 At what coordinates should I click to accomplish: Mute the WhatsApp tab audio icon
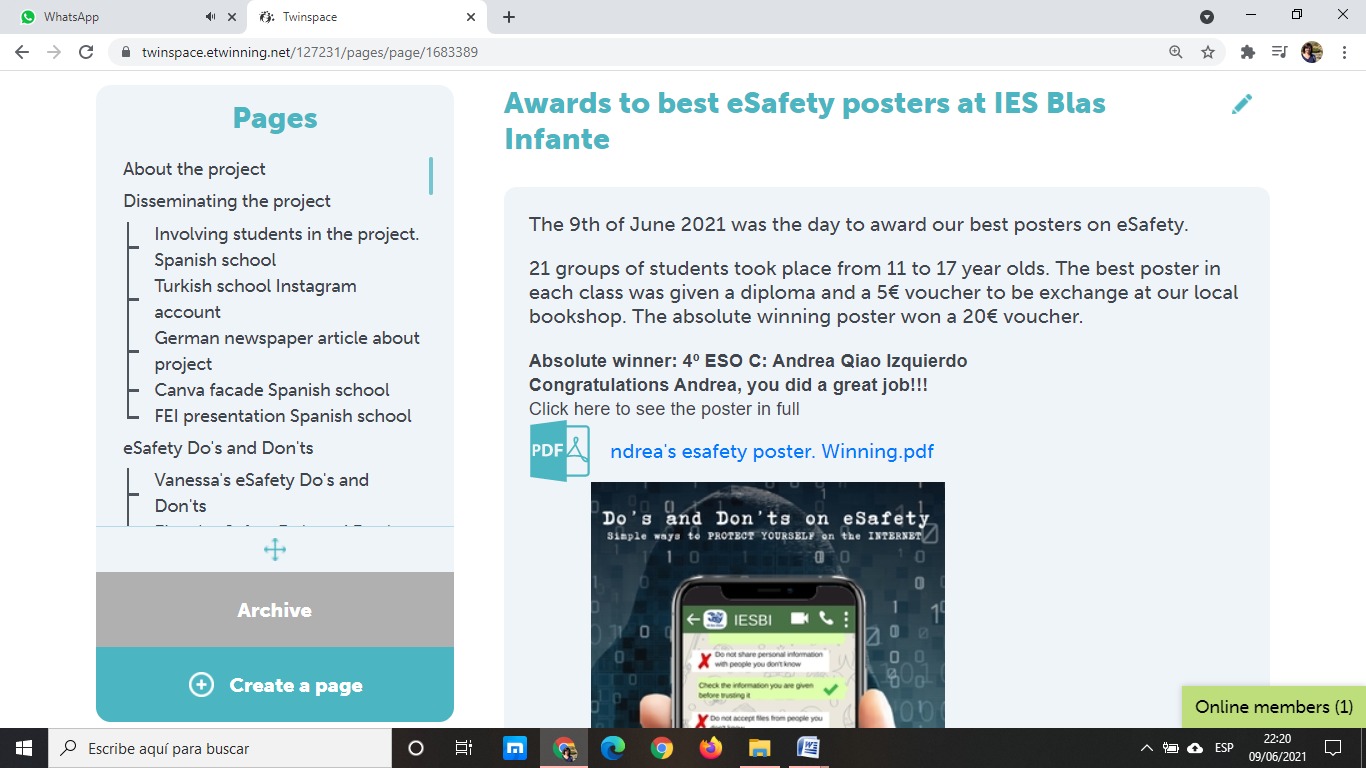(211, 17)
